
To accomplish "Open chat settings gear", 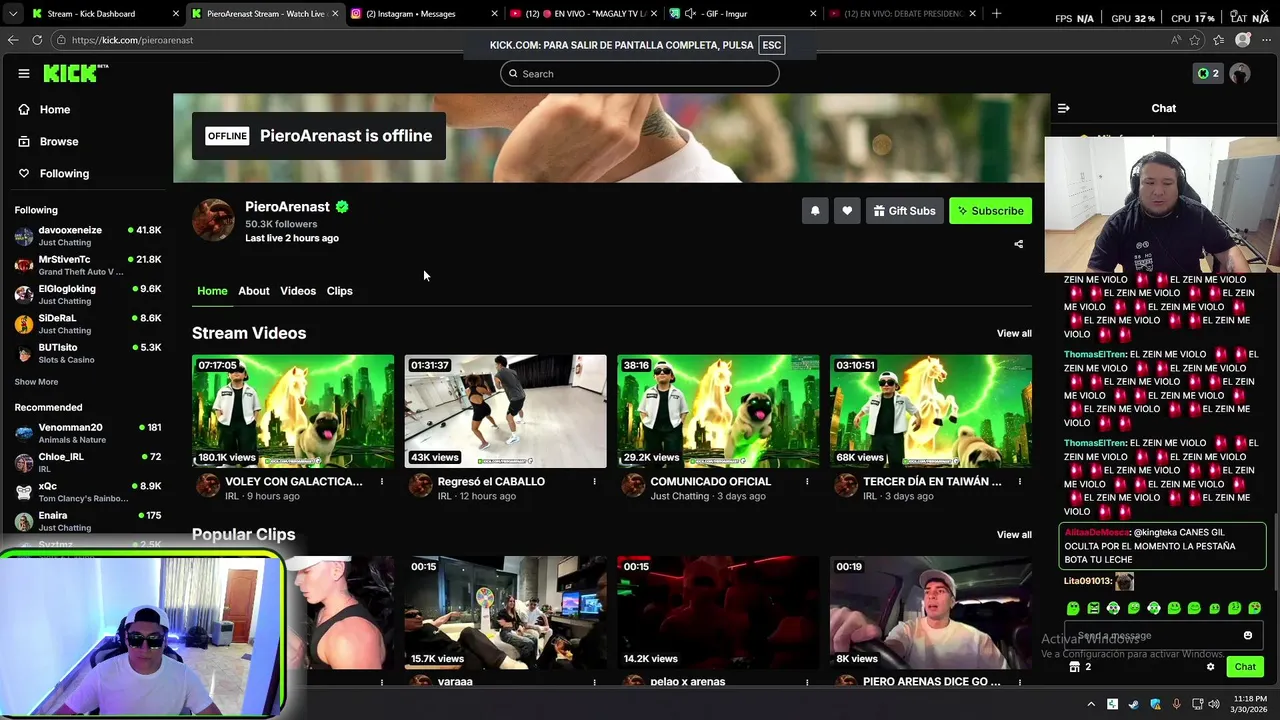I will click(1210, 667).
